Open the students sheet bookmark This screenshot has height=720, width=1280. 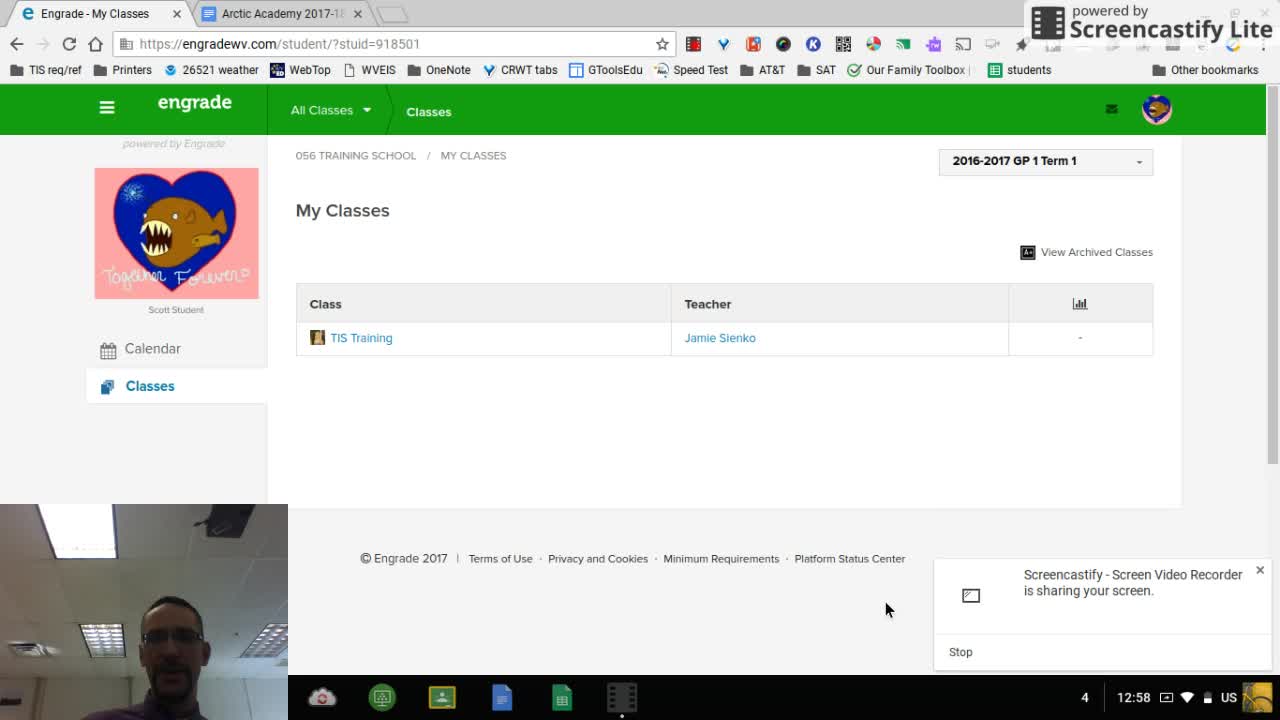tap(1019, 70)
